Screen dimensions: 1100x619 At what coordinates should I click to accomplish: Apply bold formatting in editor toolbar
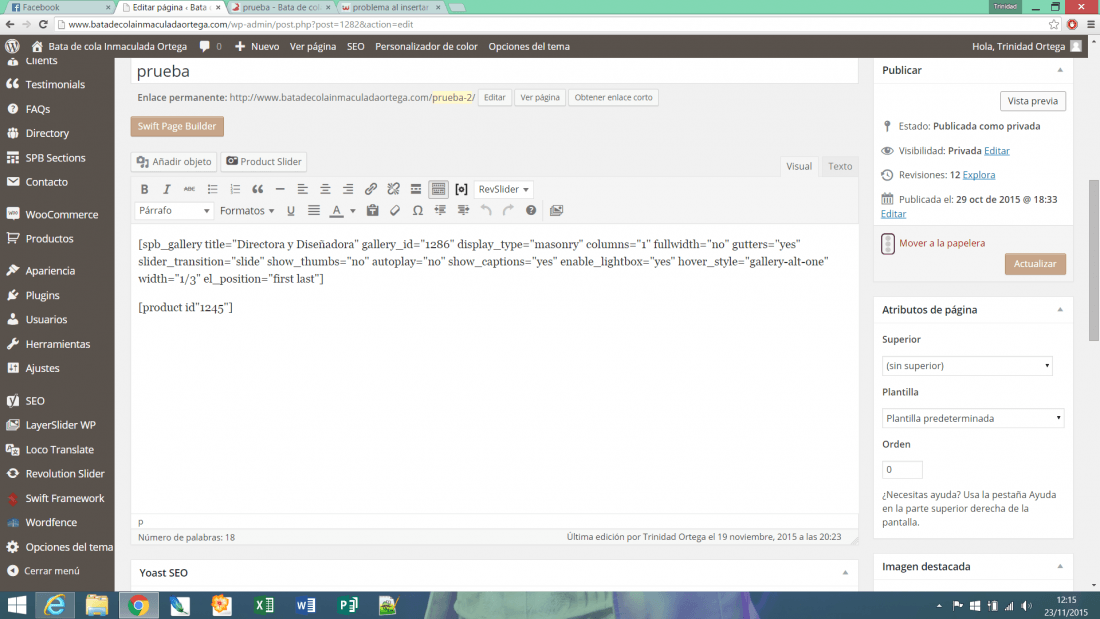pos(145,189)
